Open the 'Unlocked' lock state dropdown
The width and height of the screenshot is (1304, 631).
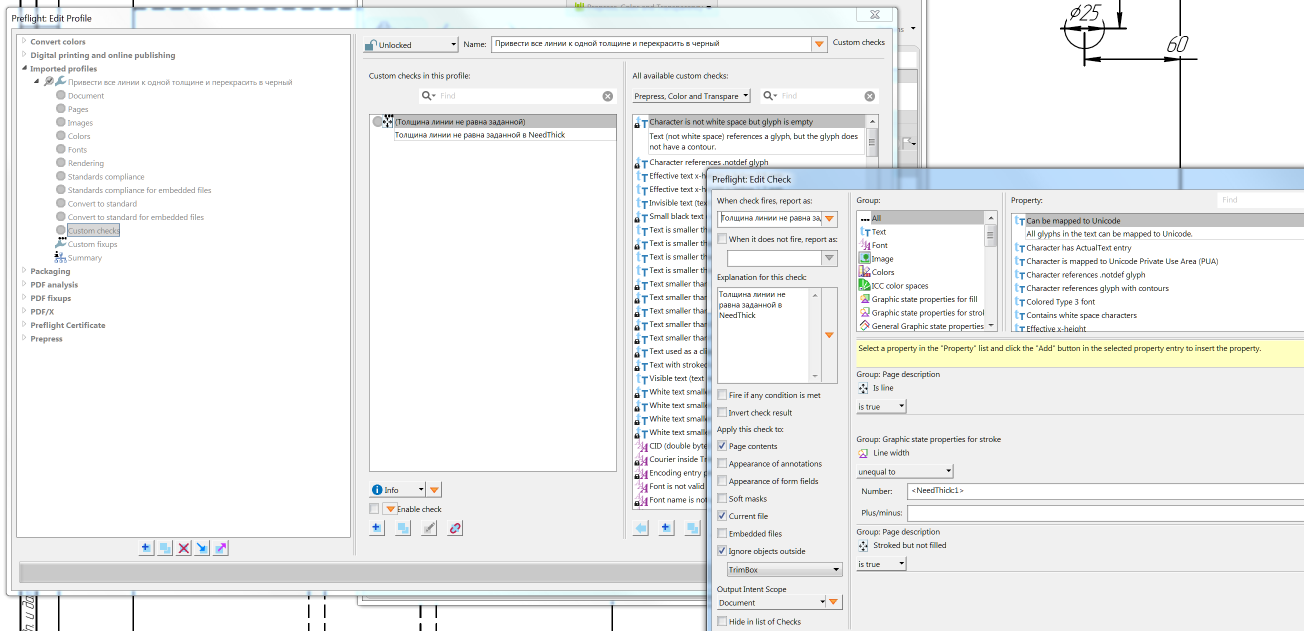tap(410, 45)
